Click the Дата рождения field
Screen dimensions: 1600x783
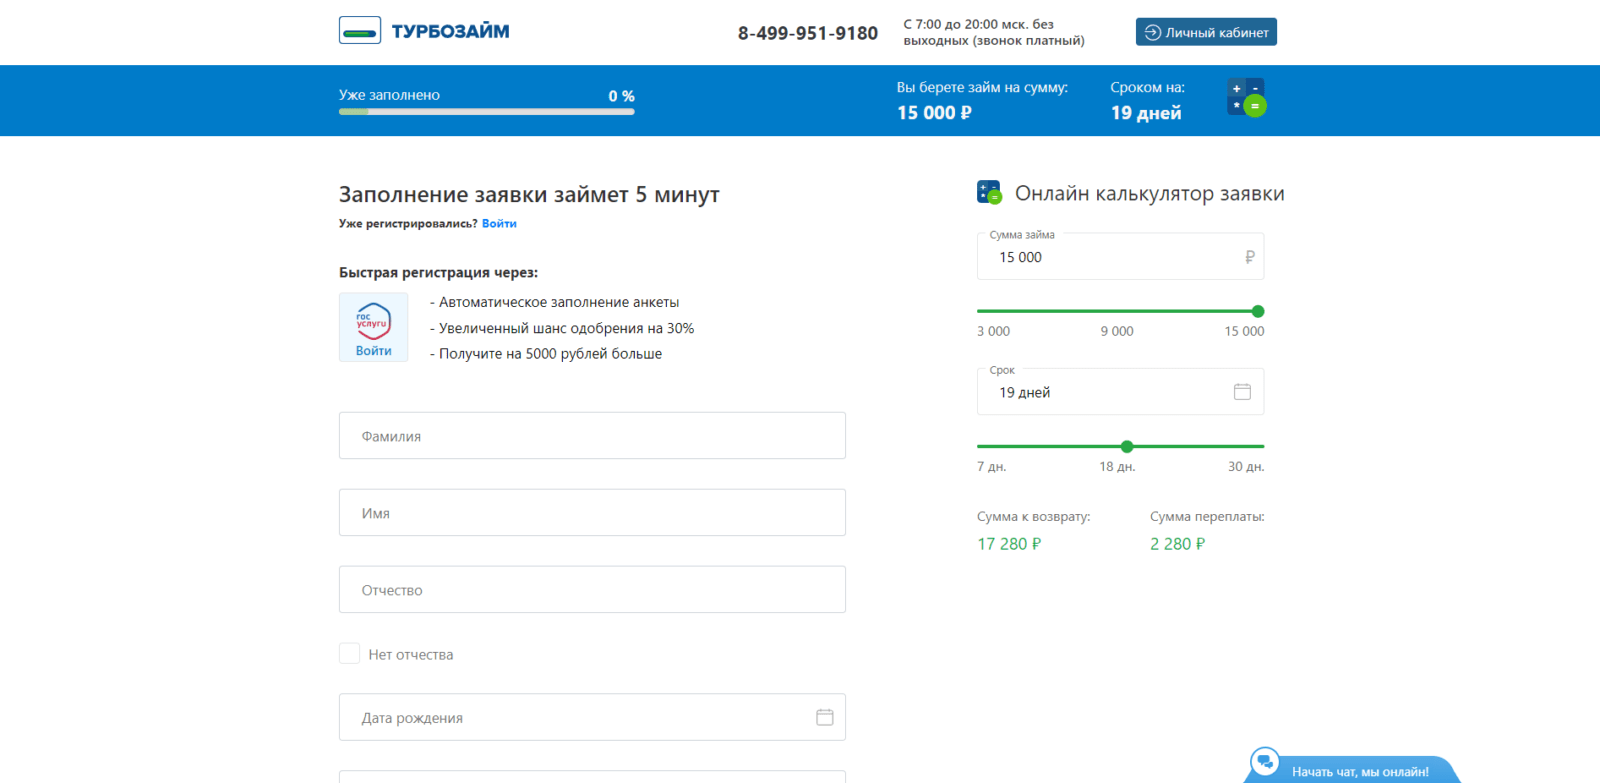[592, 717]
